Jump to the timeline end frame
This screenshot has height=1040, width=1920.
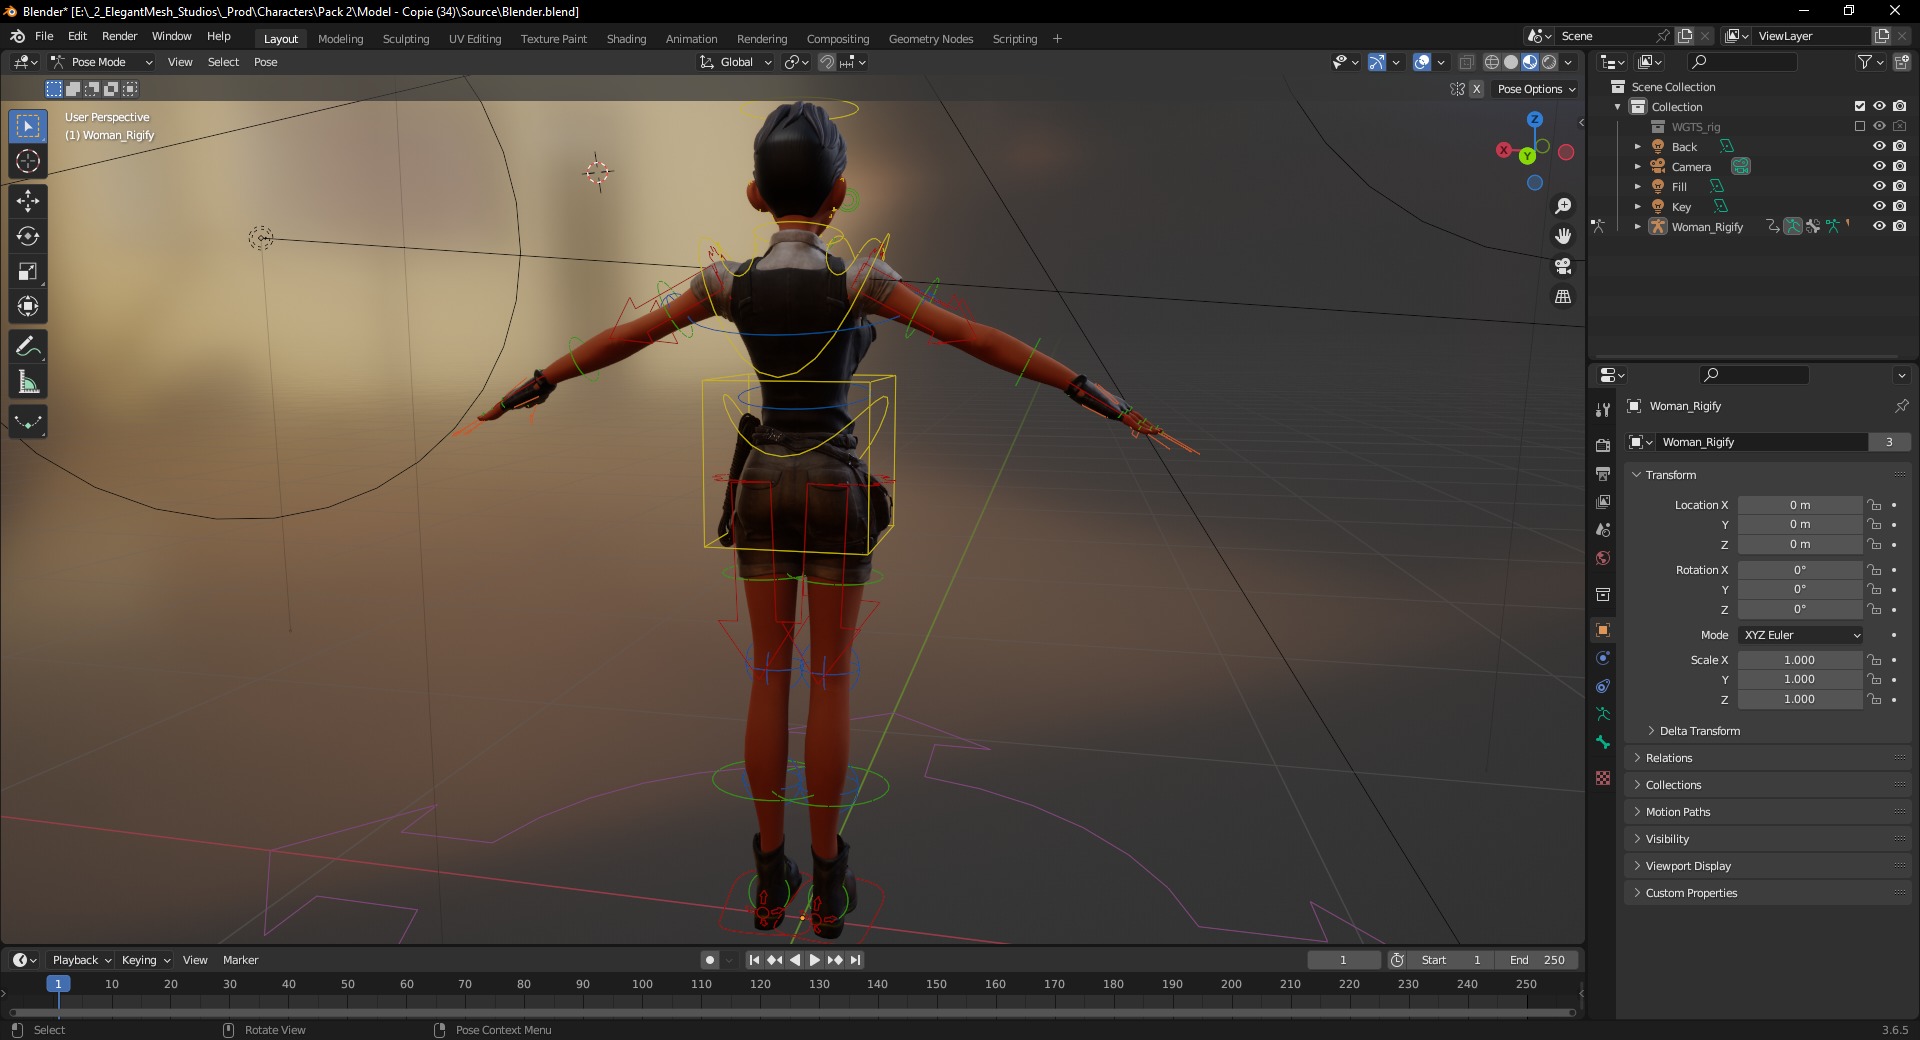856,960
